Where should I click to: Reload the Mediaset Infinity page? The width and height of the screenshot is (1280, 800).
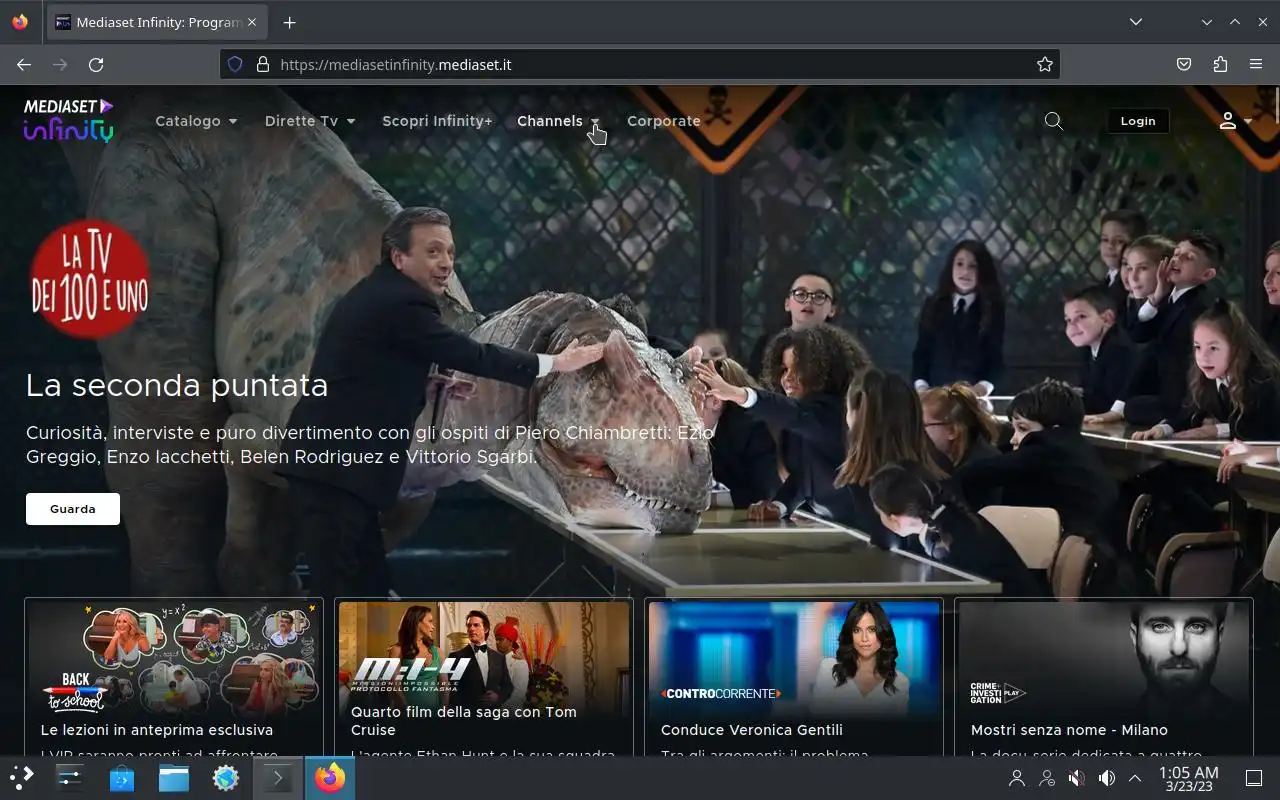click(x=96, y=64)
